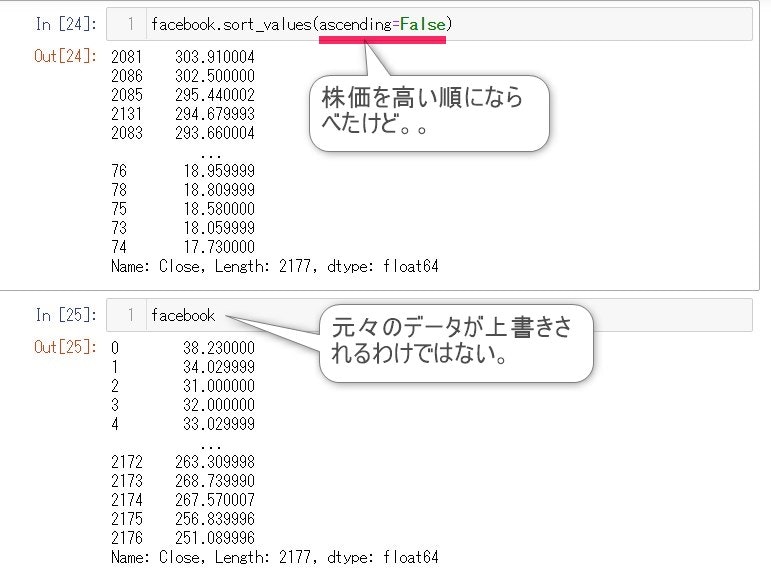Click the code input of cell In [24]
Screen dimensions: 771x586
[x=429, y=24]
